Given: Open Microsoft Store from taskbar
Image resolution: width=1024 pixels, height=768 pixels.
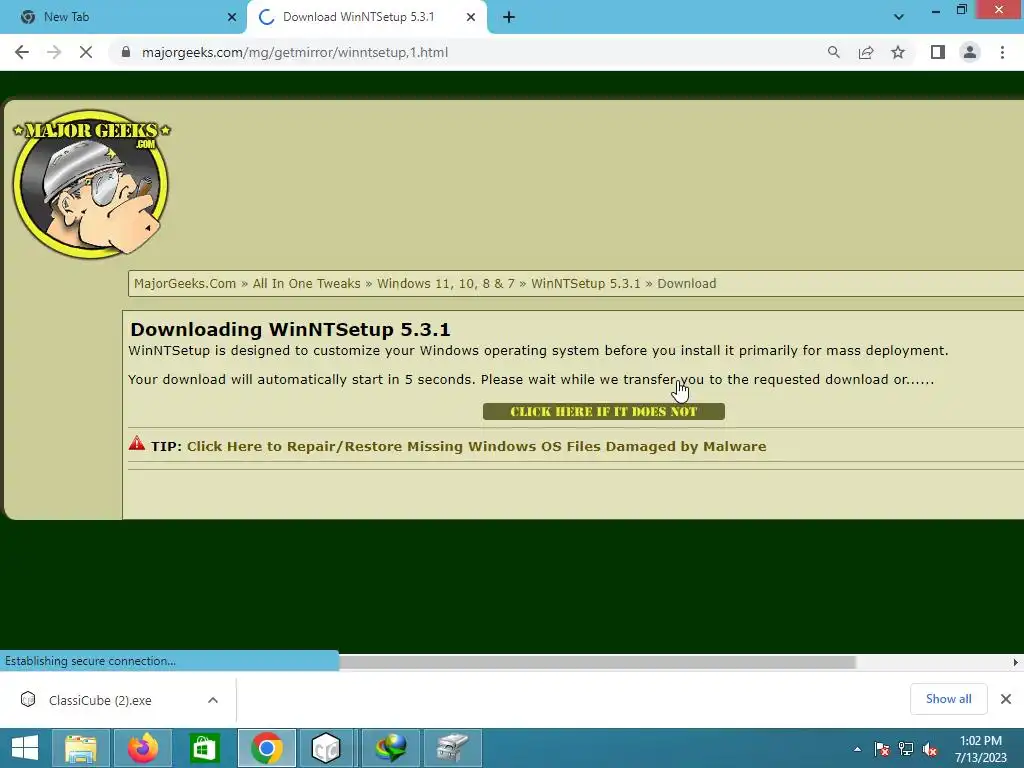Looking at the screenshot, I should tap(204, 748).
